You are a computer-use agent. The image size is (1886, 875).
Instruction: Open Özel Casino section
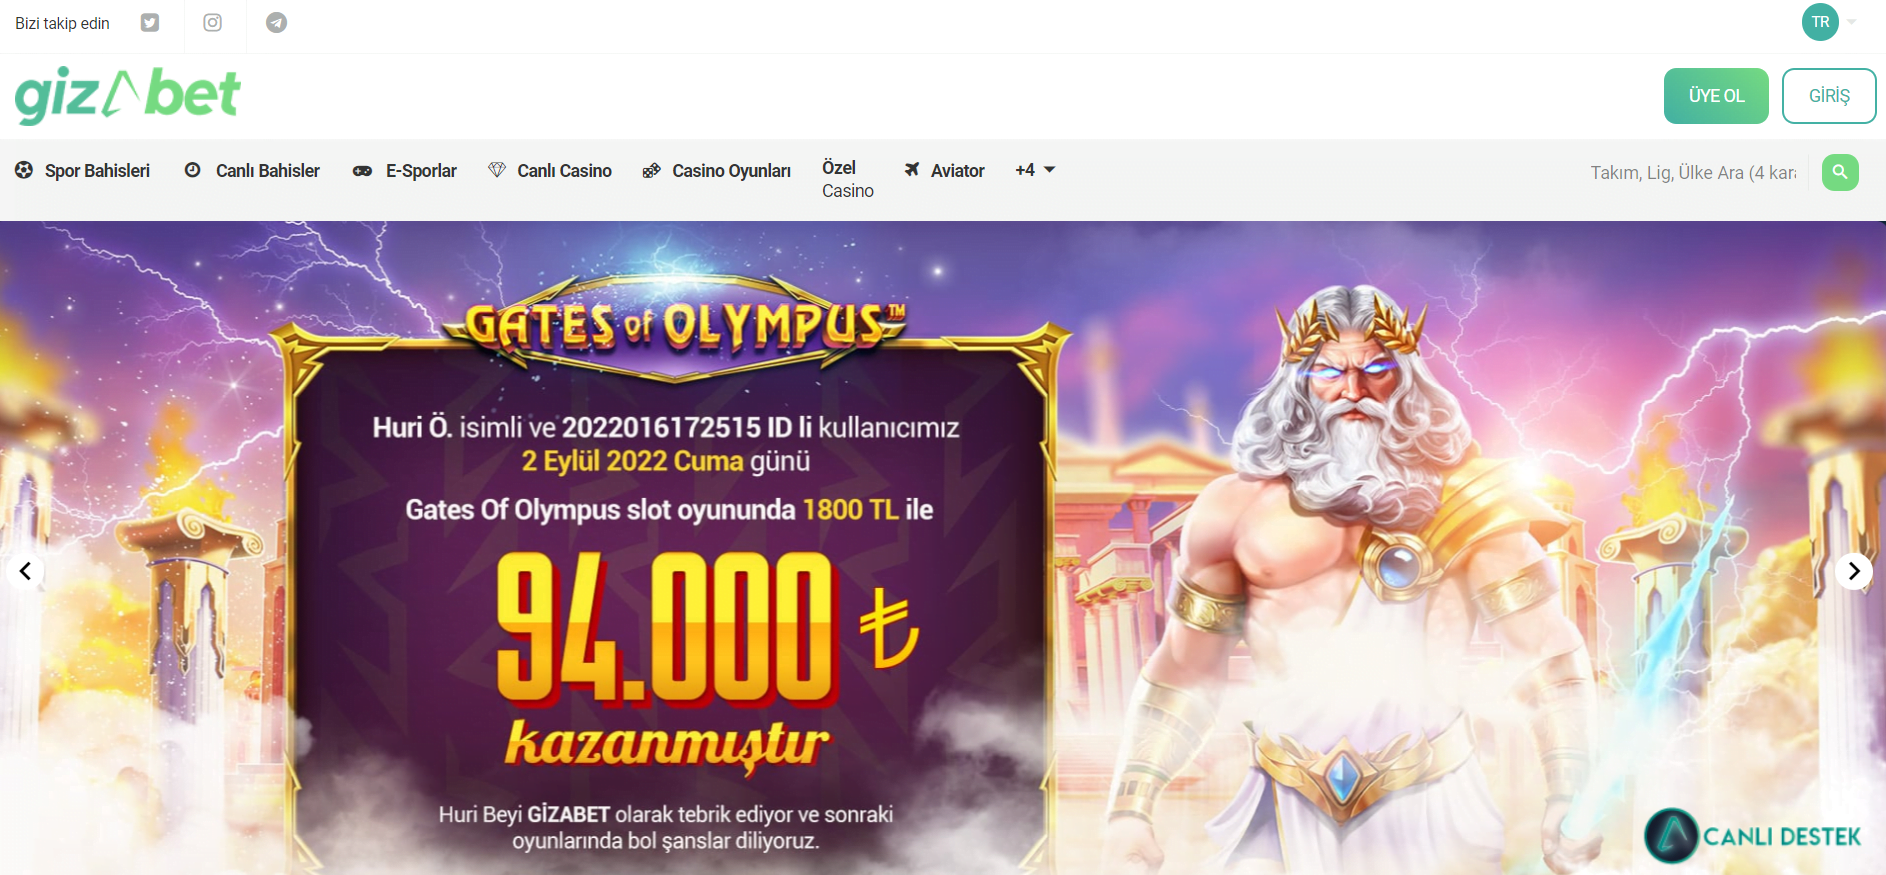point(847,179)
